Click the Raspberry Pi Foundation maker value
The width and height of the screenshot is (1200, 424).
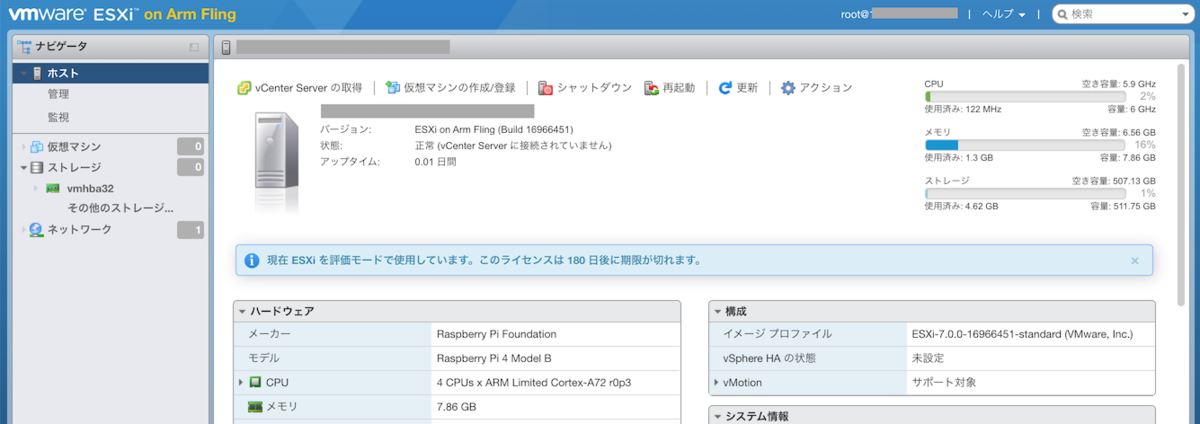click(497, 334)
